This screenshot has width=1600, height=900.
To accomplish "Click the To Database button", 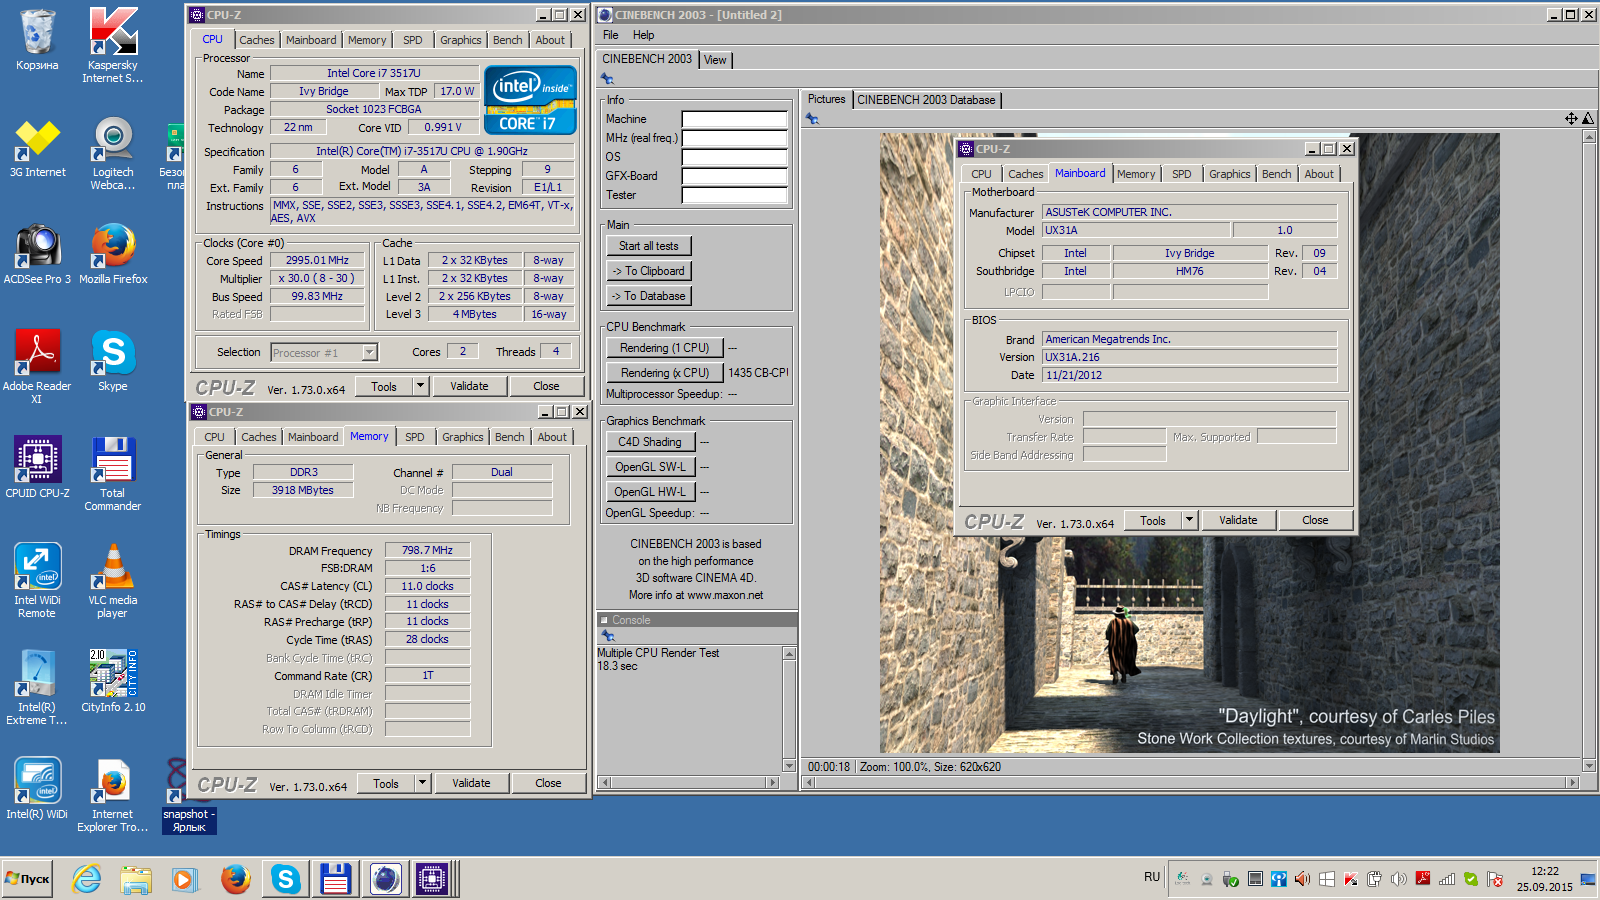I will [x=648, y=296].
